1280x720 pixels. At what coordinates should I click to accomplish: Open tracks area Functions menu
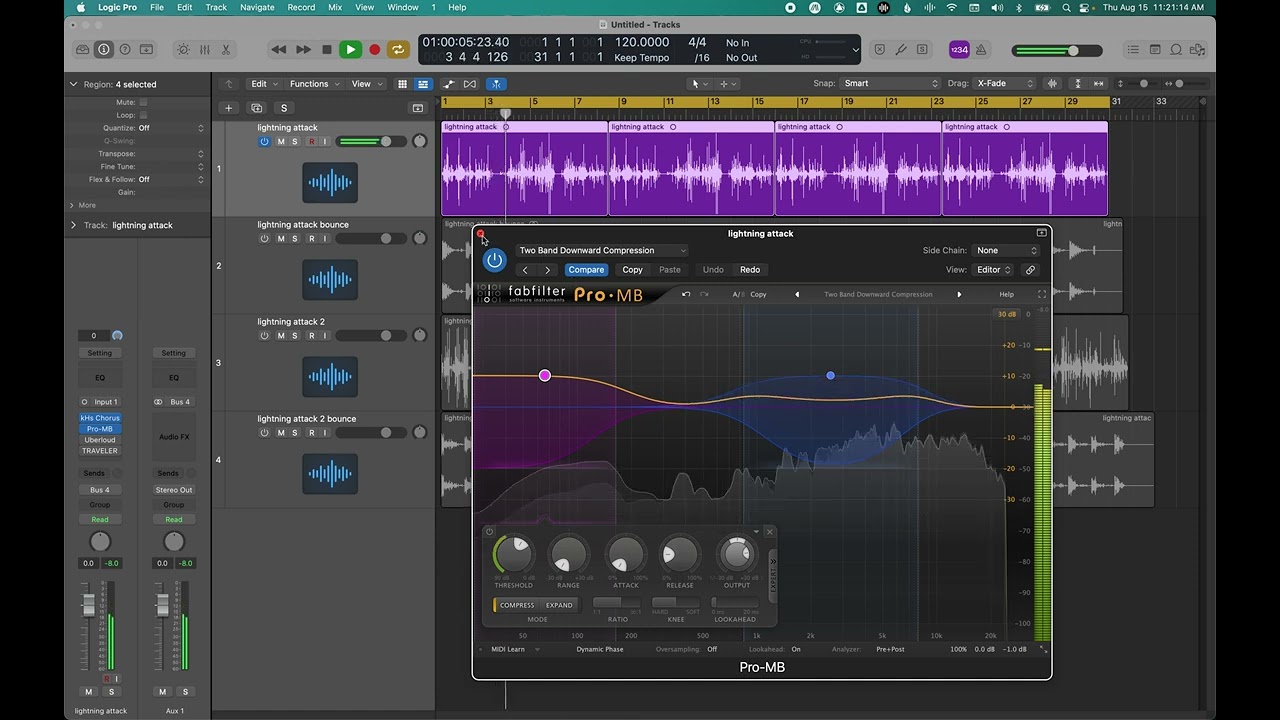(x=314, y=84)
